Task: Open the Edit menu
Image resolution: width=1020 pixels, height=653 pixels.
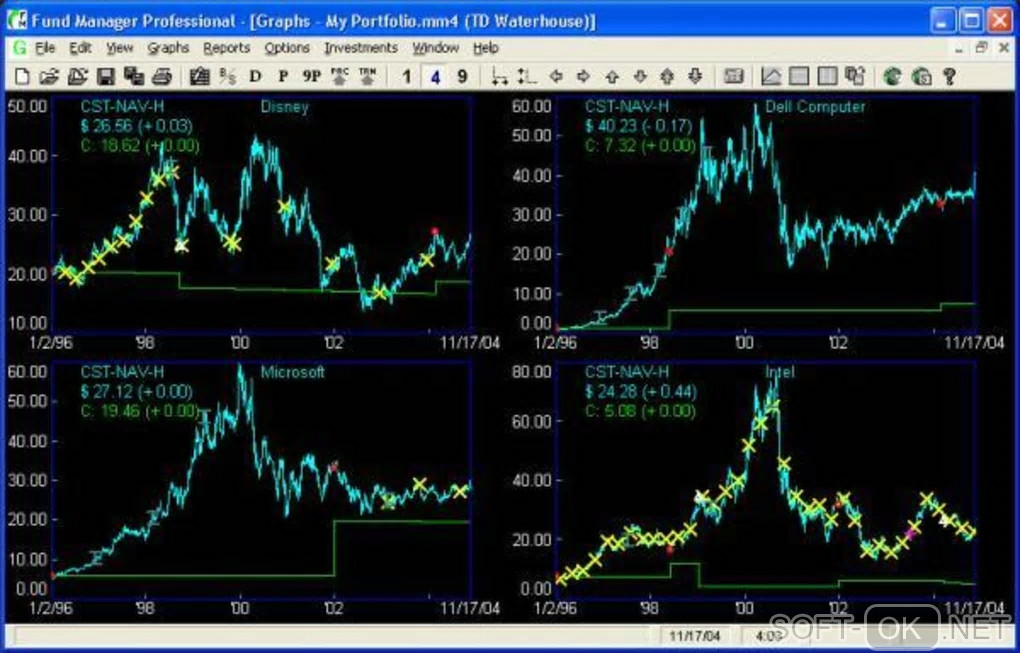Action: (80, 47)
